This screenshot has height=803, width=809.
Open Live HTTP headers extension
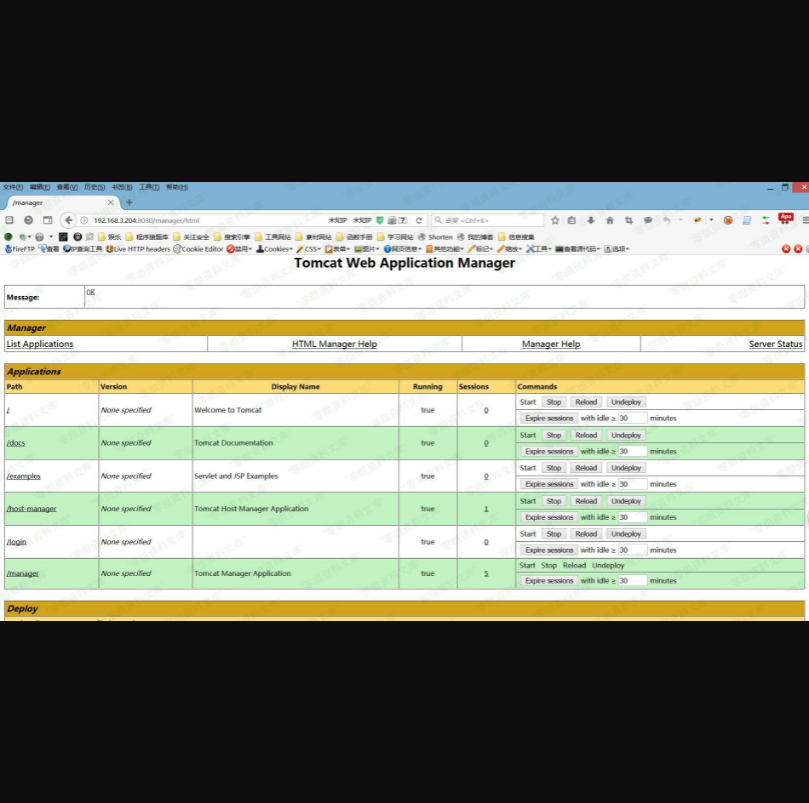coord(138,249)
